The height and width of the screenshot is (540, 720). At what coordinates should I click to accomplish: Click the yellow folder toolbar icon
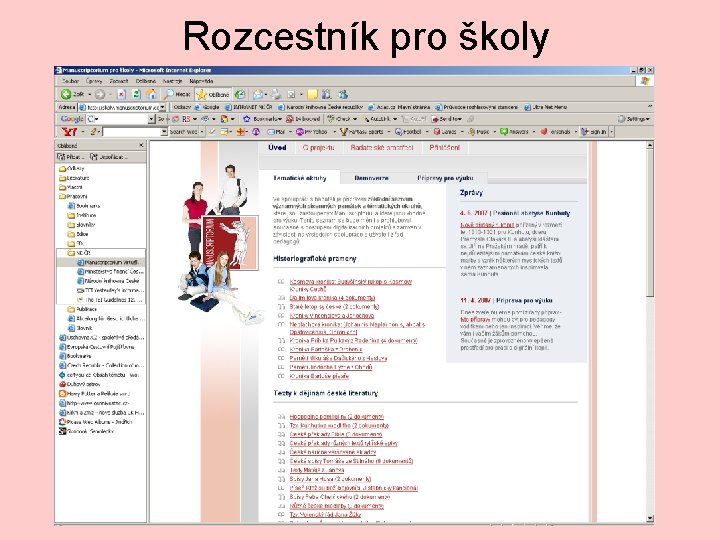(x=313, y=94)
